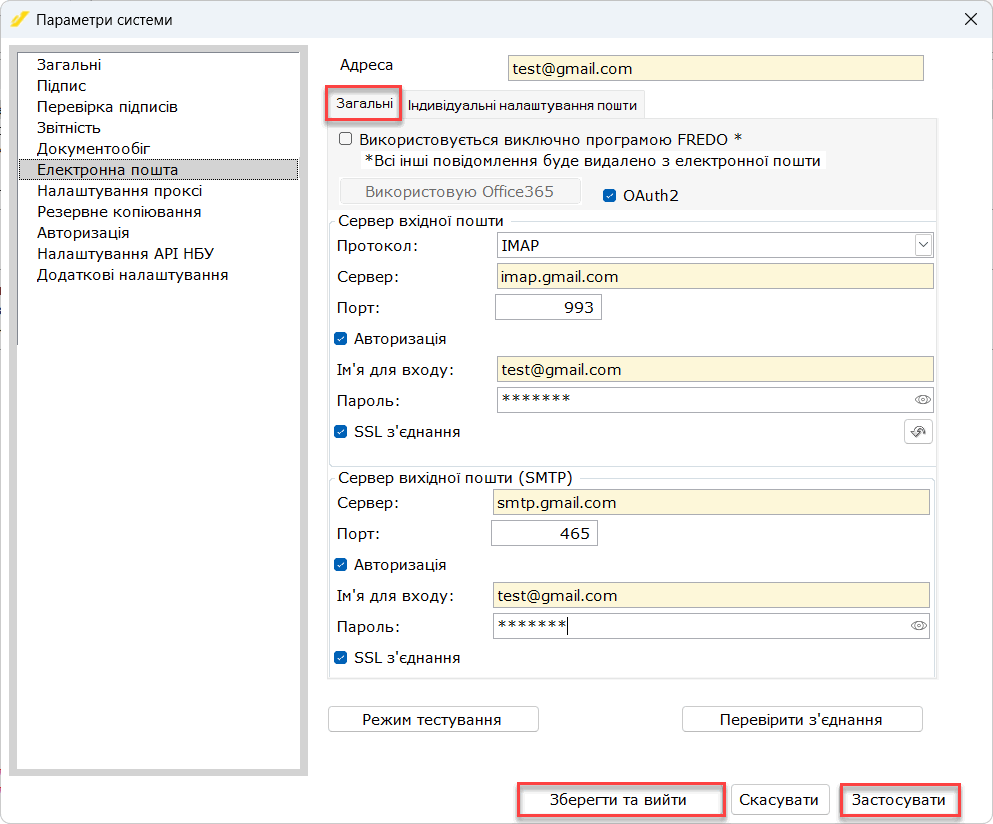
Task: Click the Використовую Office365 button
Action: coord(460,191)
